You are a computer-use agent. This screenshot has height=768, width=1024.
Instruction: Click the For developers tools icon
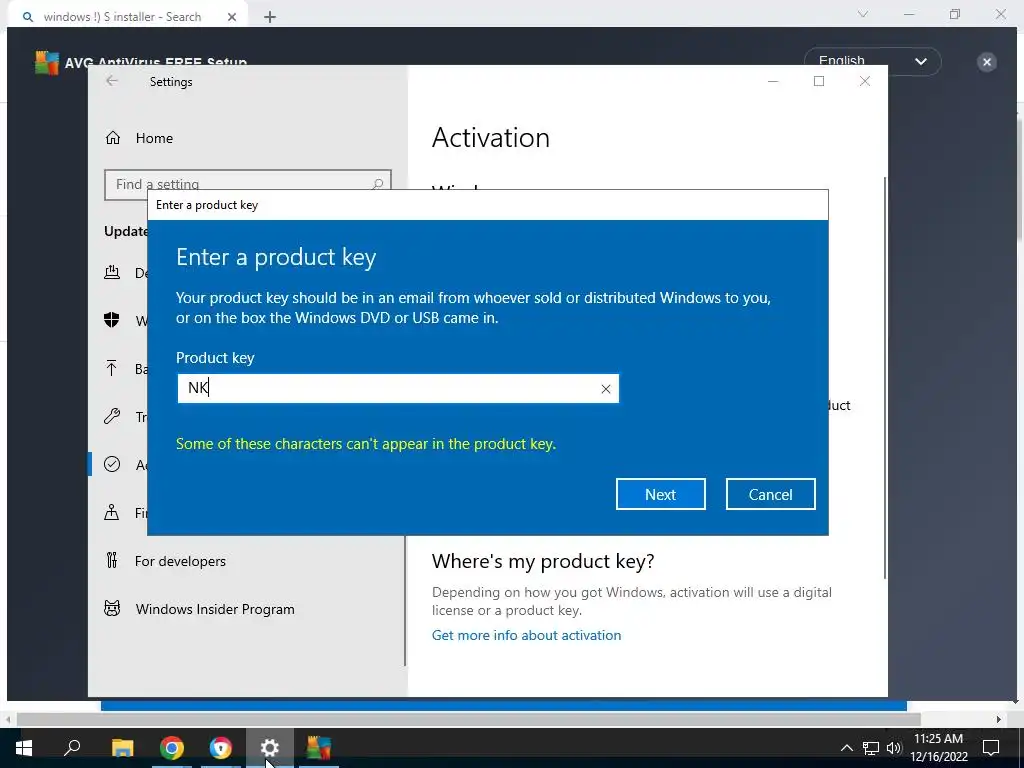(x=112, y=560)
